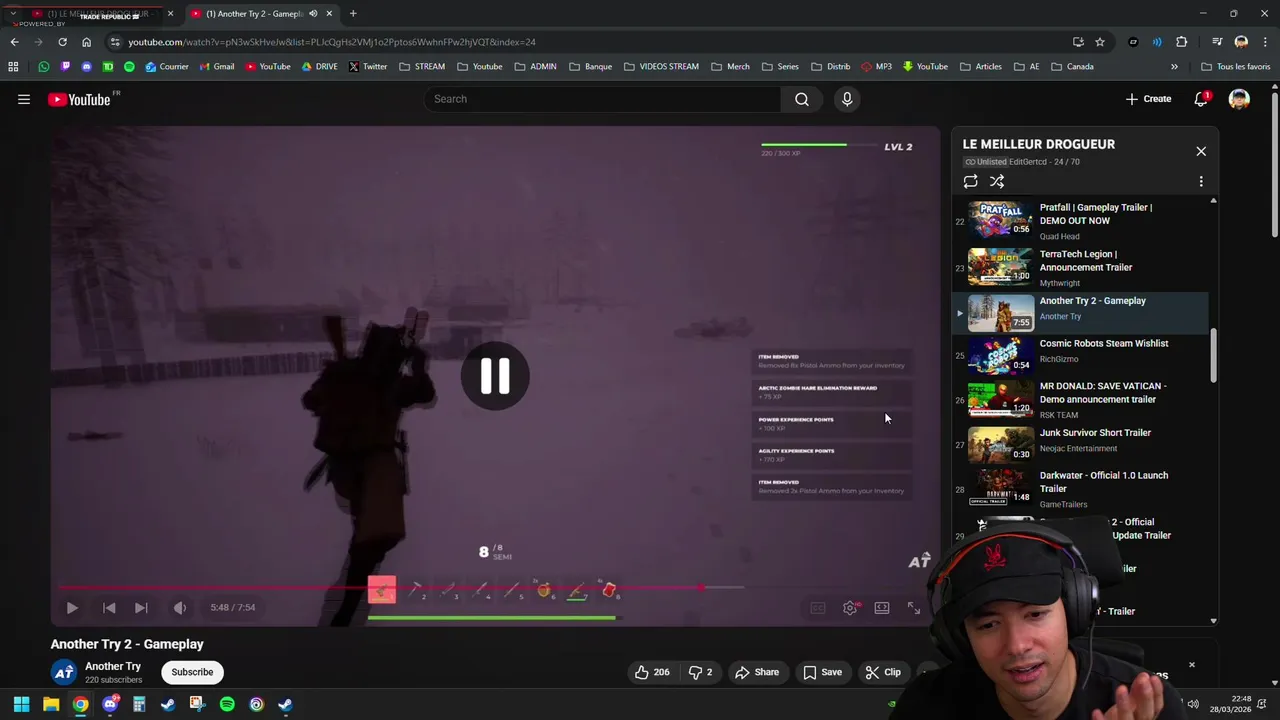The width and height of the screenshot is (1280, 720).
Task: Go to the YouTube home logo
Action: click(x=80, y=99)
